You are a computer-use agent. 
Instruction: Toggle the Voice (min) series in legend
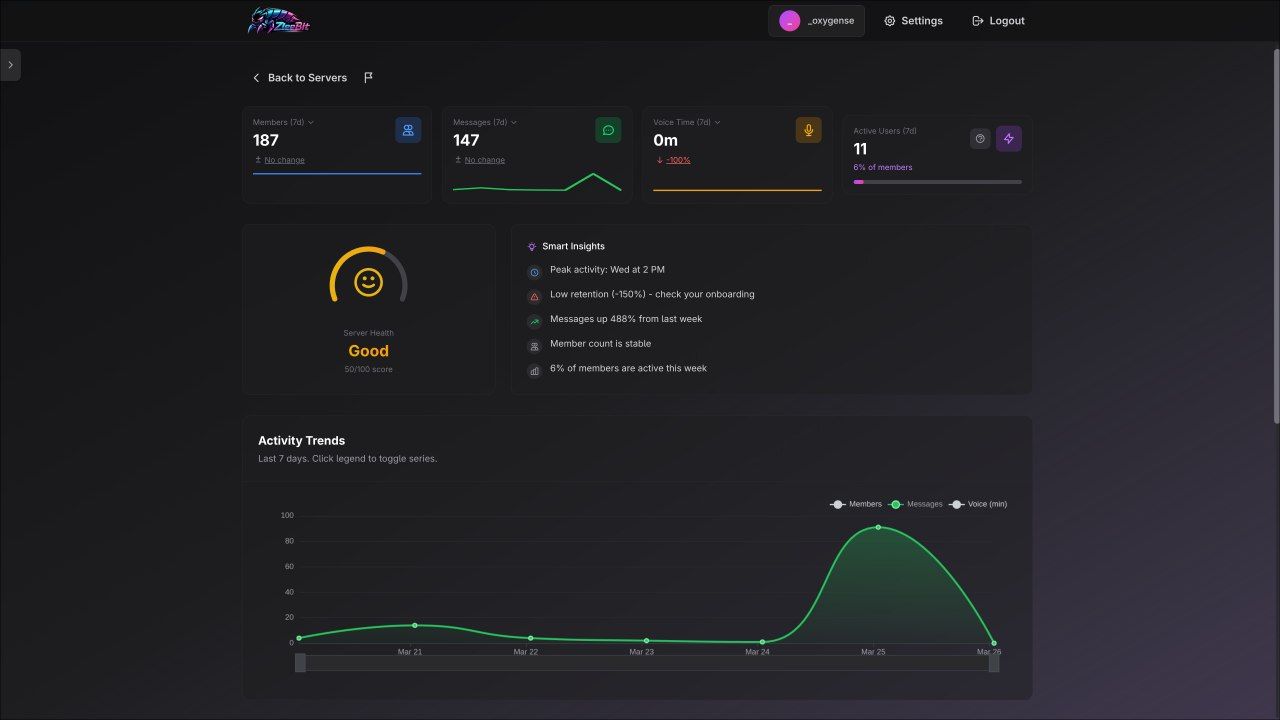point(978,504)
